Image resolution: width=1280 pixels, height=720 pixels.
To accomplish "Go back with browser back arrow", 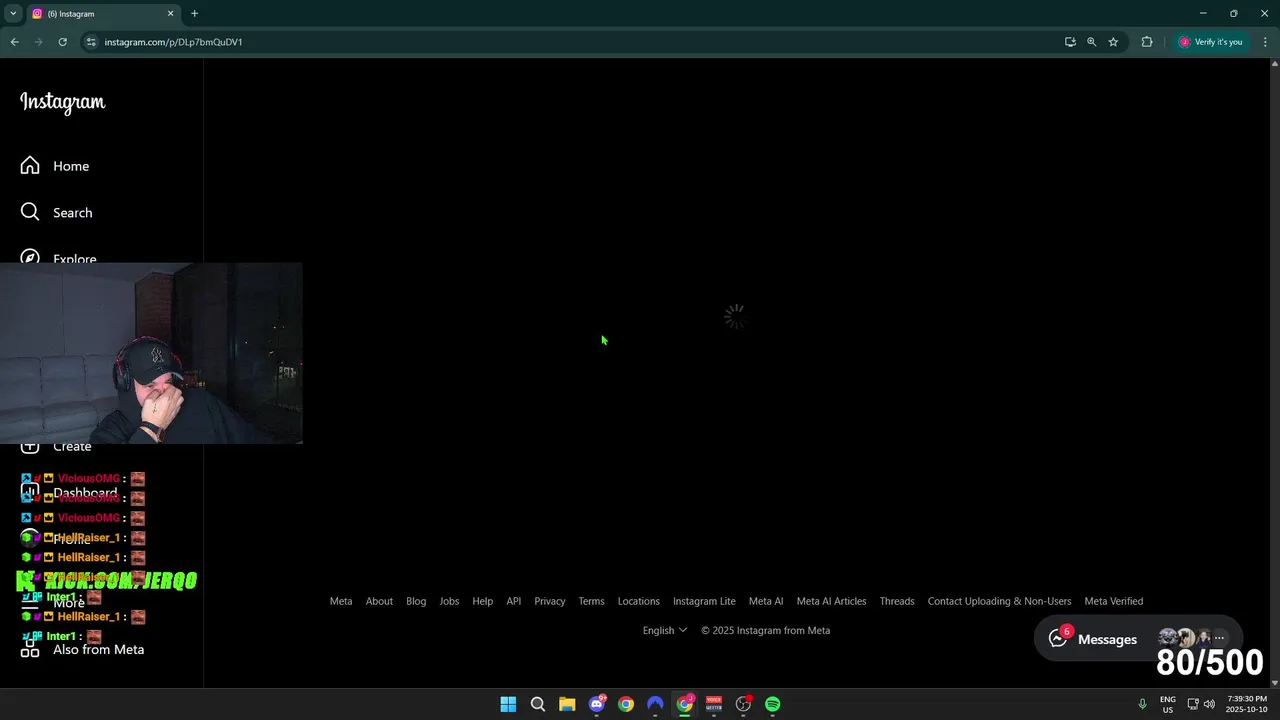I will [x=14, y=42].
